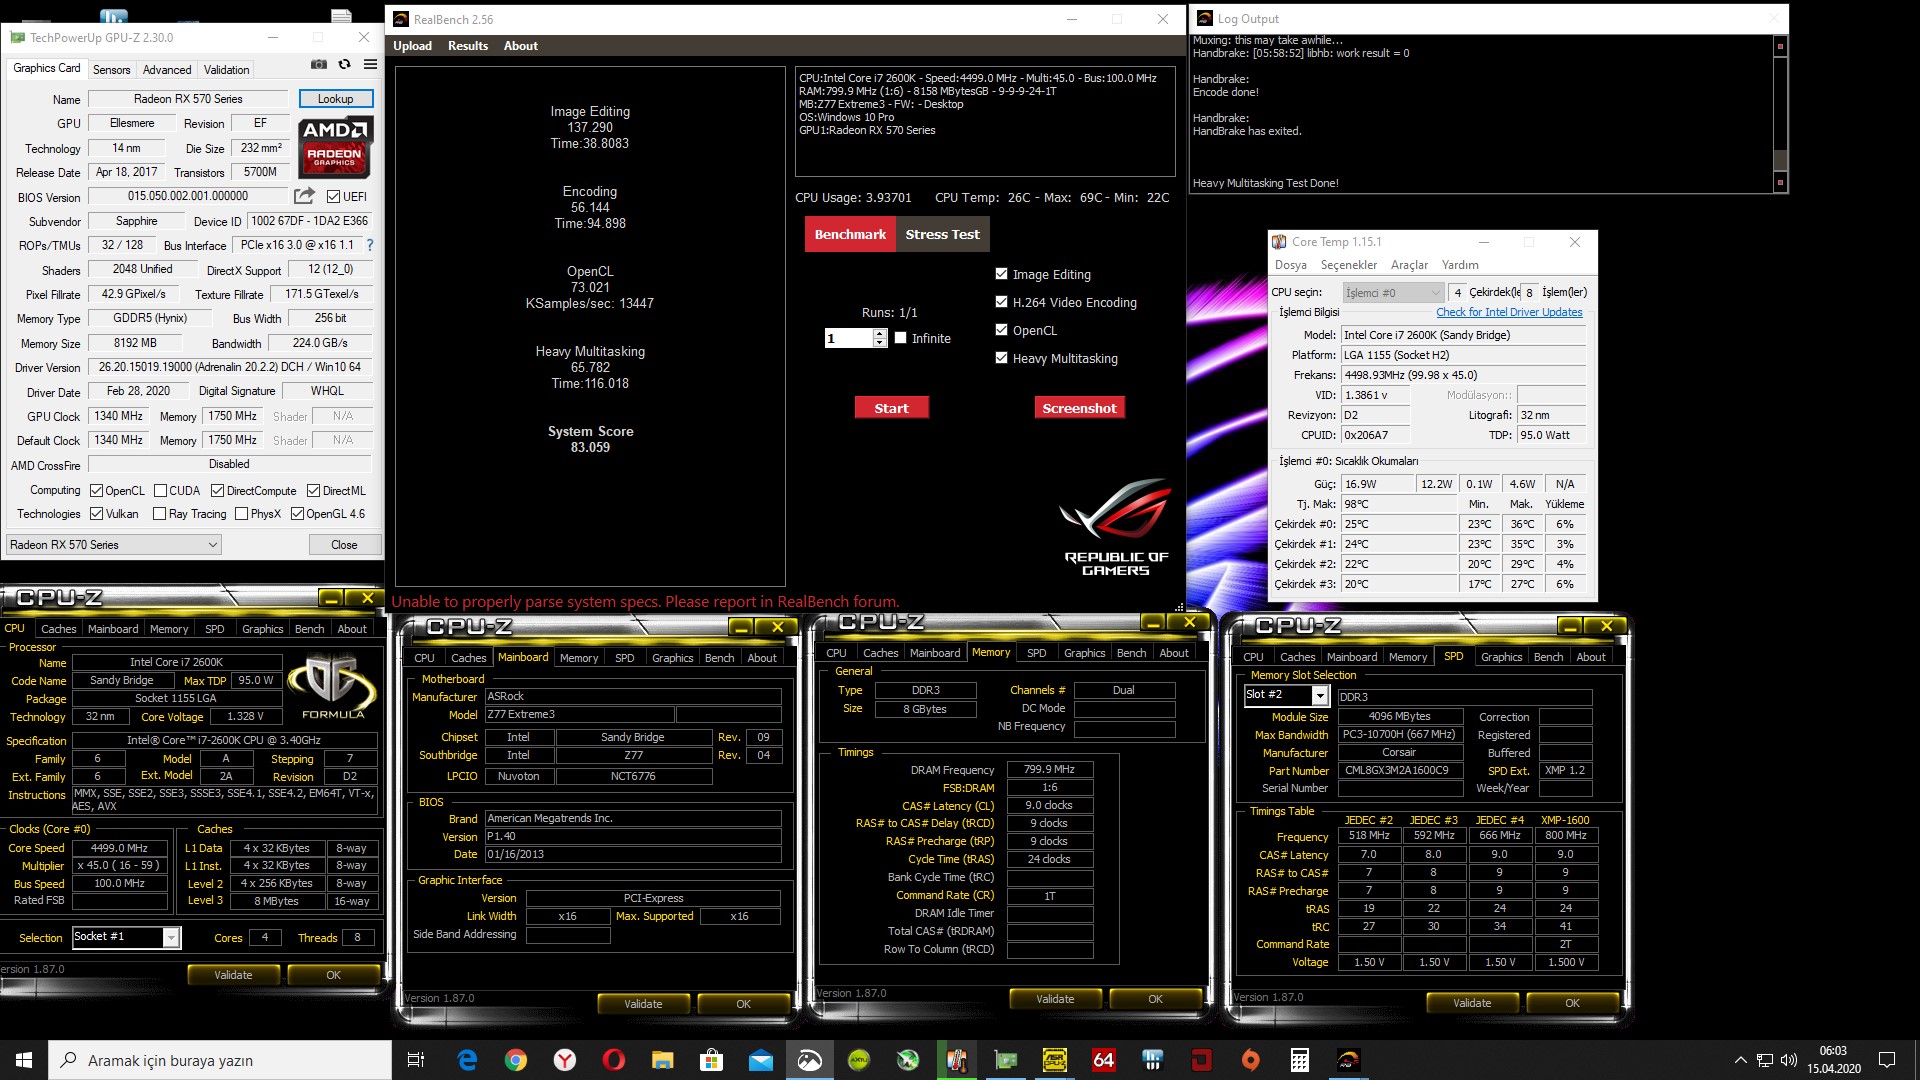Toggle the Infinite runs checkbox
1920x1080 pixels.
(901, 338)
